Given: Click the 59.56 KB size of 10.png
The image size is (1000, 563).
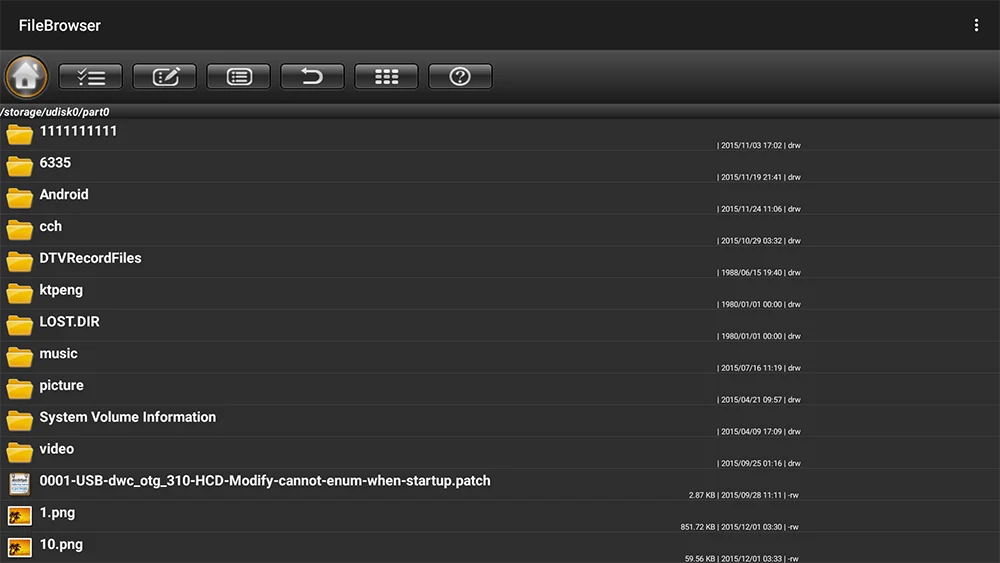Looking at the screenshot, I should [700, 559].
